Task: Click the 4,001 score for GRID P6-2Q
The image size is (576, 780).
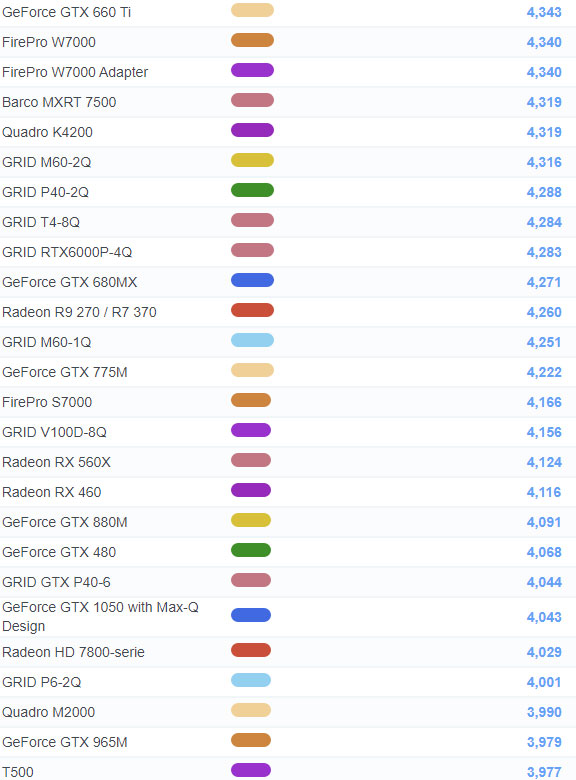Action: tap(544, 682)
